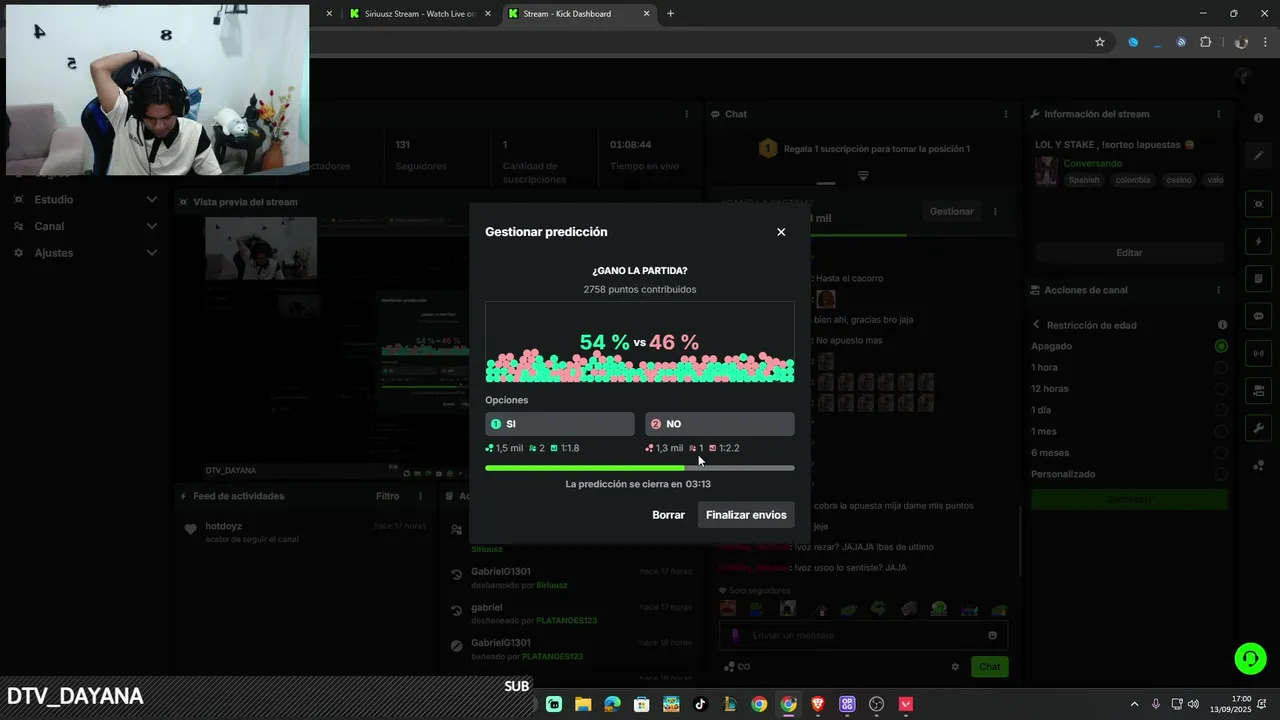Select the 6 meses radio option
The width and height of the screenshot is (1280, 720).
point(1221,453)
